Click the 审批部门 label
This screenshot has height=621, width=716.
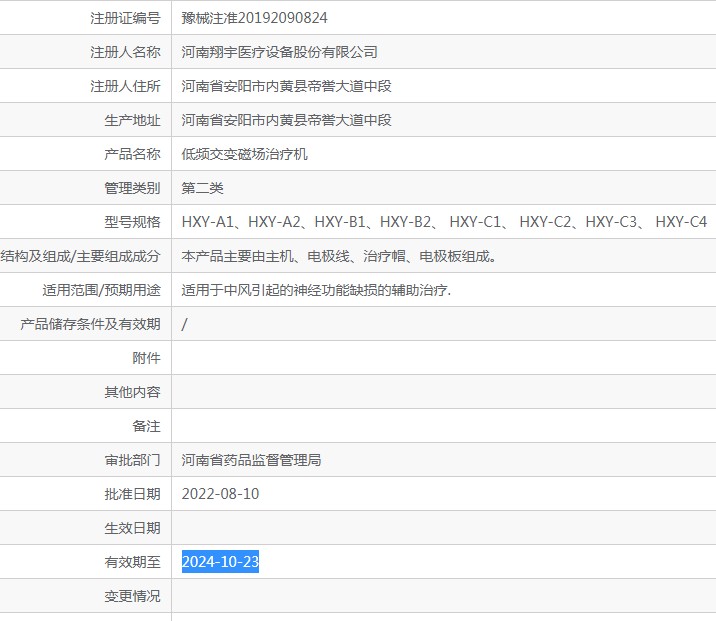coord(132,460)
